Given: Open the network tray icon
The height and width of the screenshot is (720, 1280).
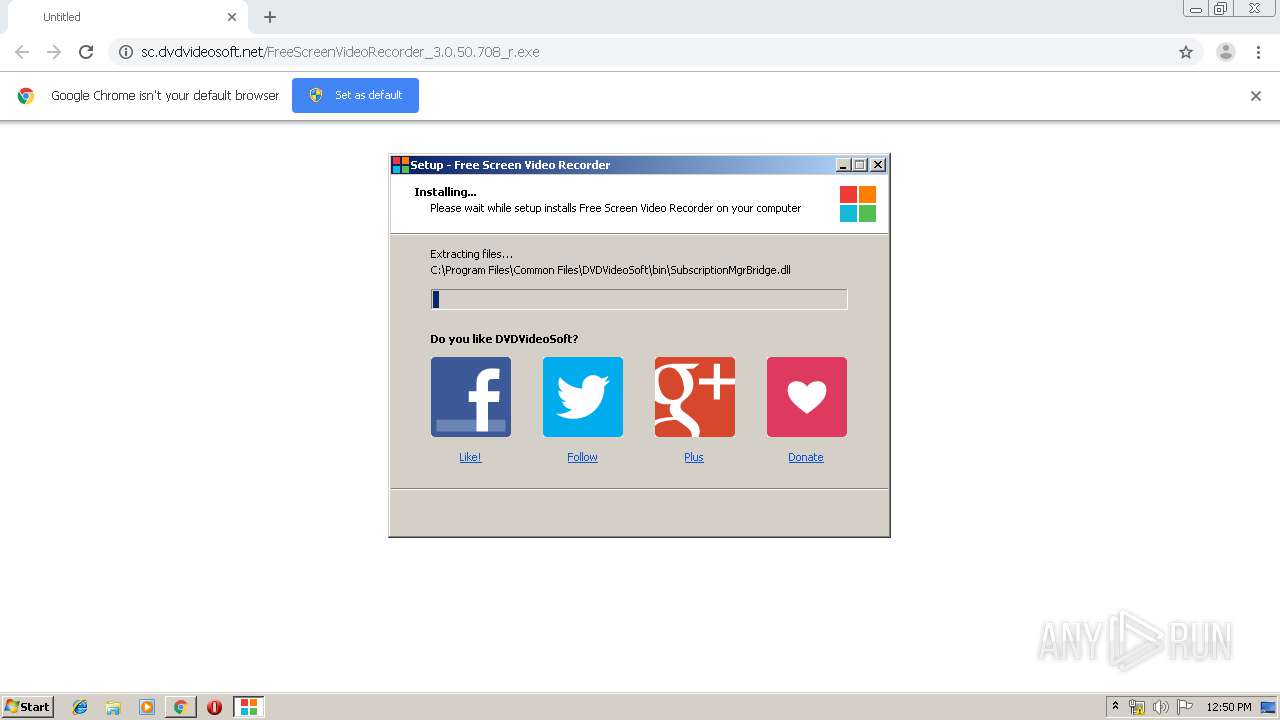Looking at the screenshot, I should point(1137,707).
